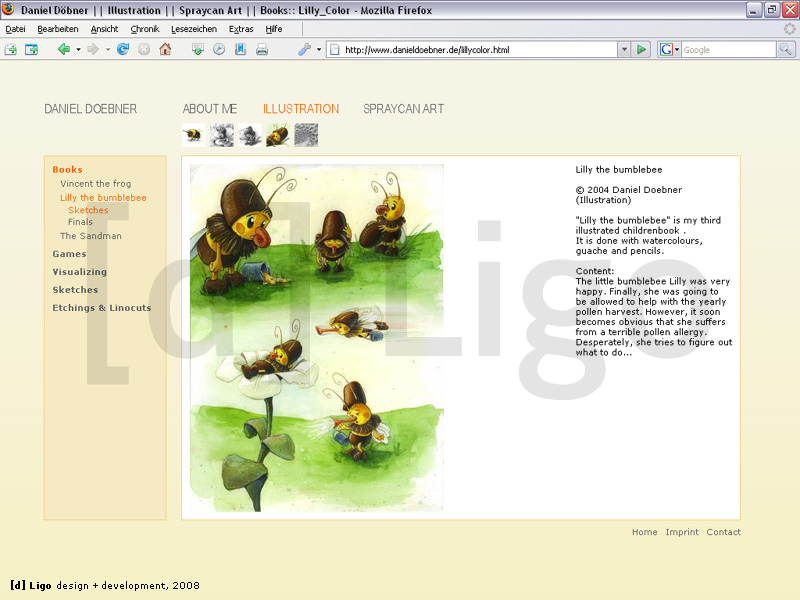The image size is (800, 600).
Task: Open the forward history dropdown arrow
Action: click(108, 49)
